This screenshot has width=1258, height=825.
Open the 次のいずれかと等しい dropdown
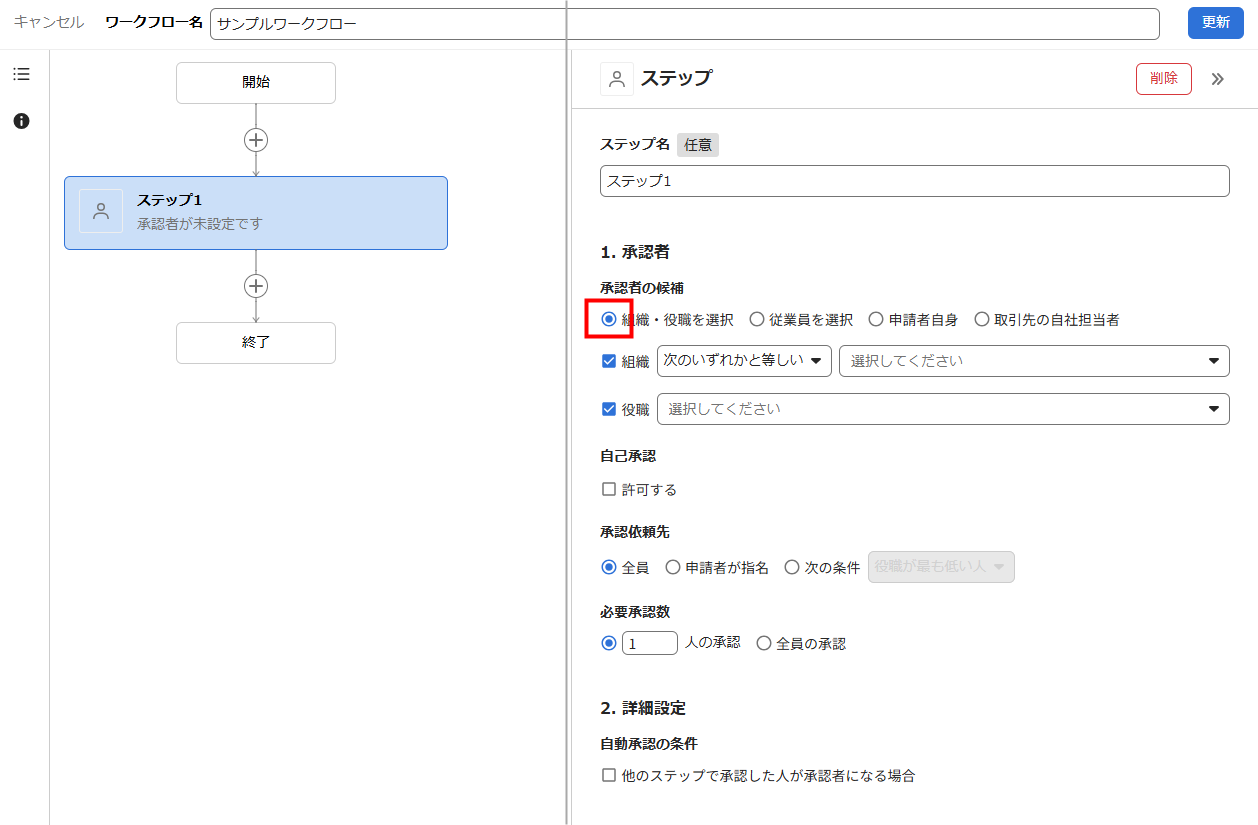point(744,361)
